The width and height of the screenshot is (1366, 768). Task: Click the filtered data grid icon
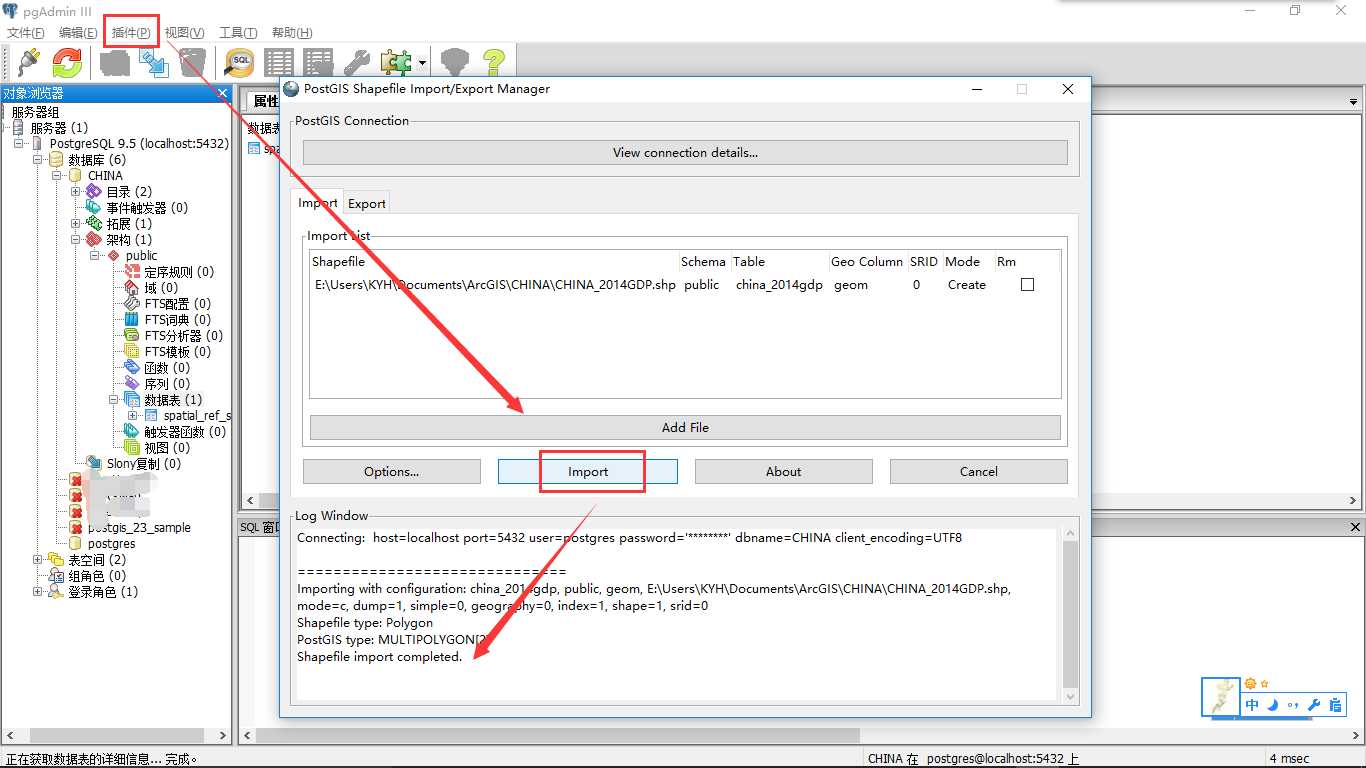[318, 63]
